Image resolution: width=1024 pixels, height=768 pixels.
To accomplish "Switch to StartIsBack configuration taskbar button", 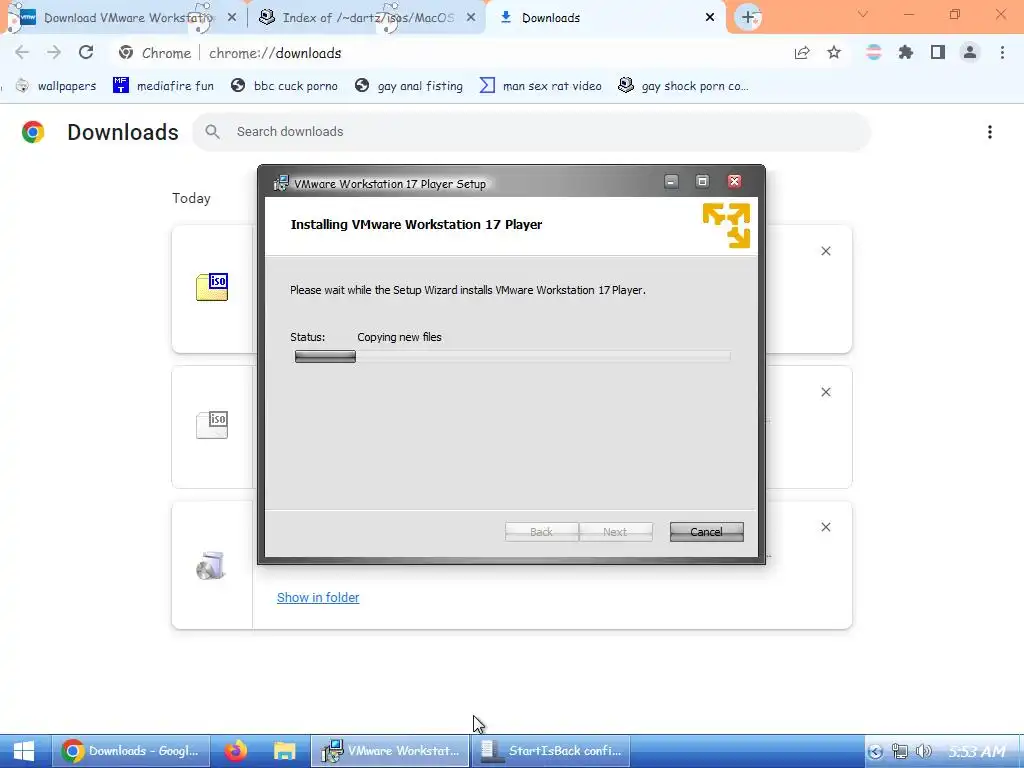I will pos(550,751).
